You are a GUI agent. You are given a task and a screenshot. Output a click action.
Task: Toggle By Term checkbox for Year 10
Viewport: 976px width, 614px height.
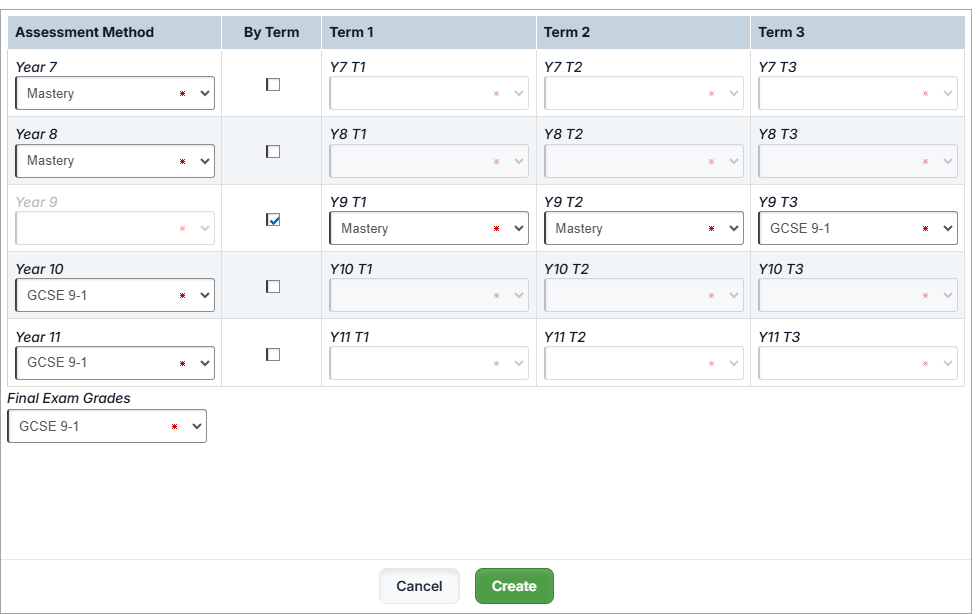tap(273, 287)
